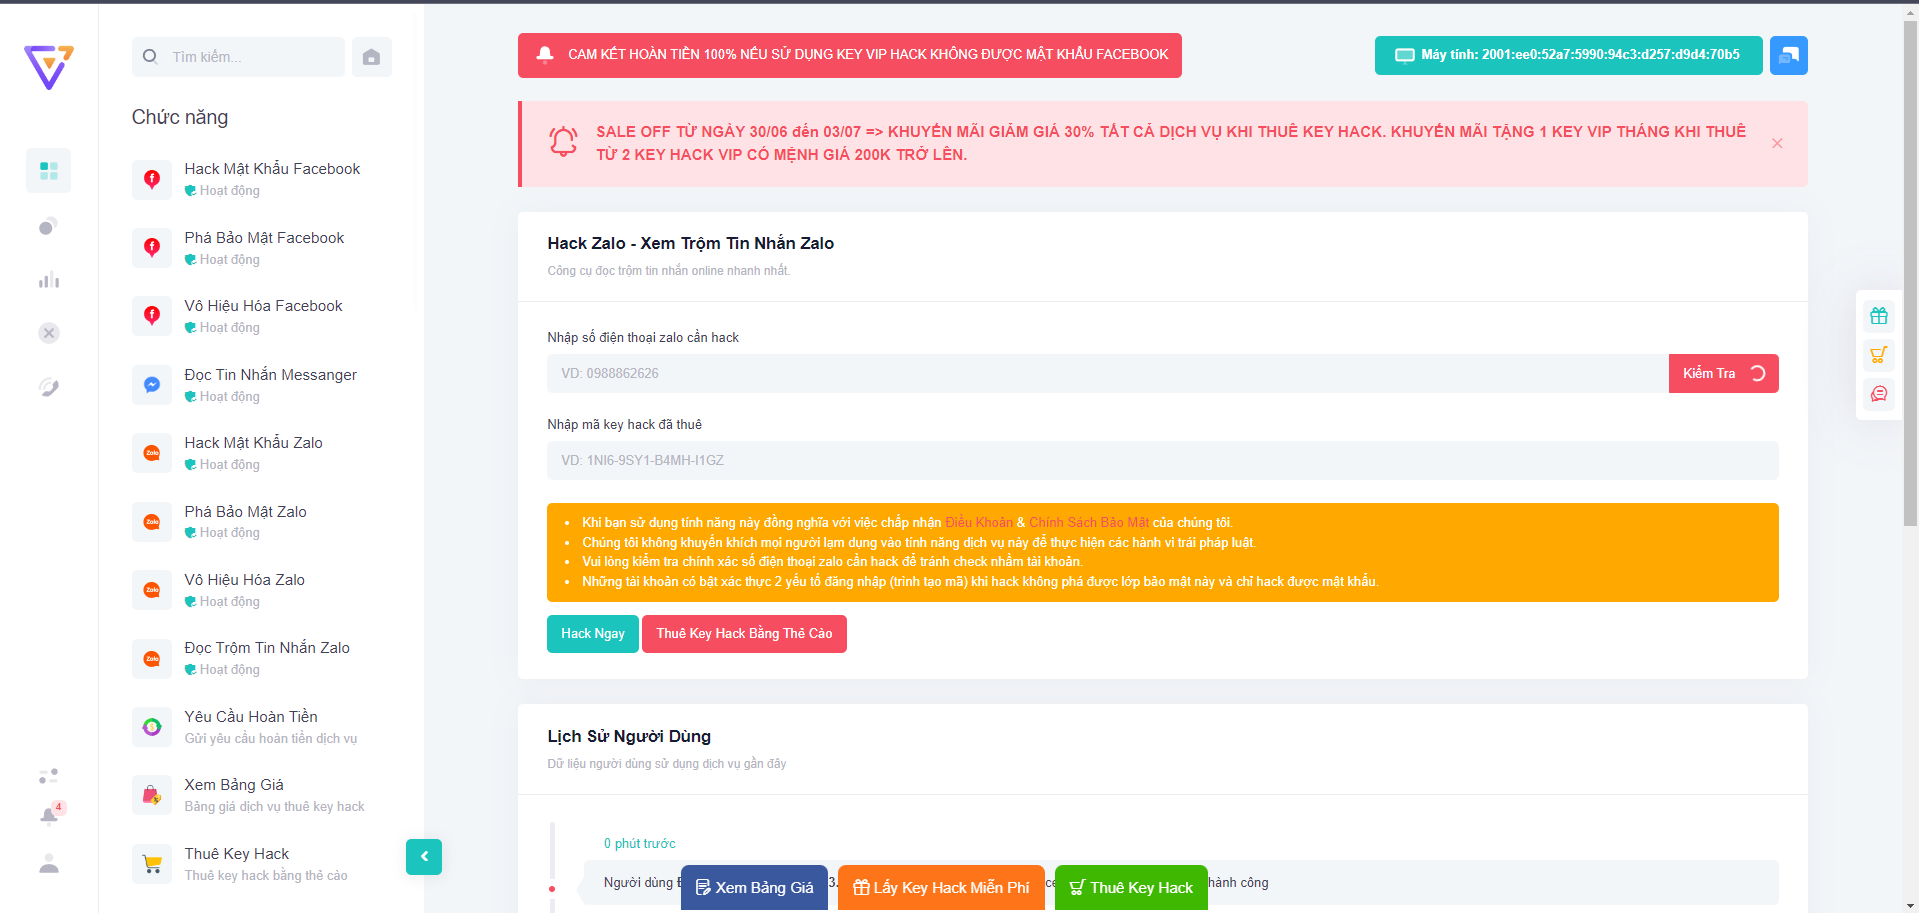This screenshot has width=1919, height=913.
Task: Select Yêu Cầu Hoàn Tiền in sidebar
Action: 251,717
